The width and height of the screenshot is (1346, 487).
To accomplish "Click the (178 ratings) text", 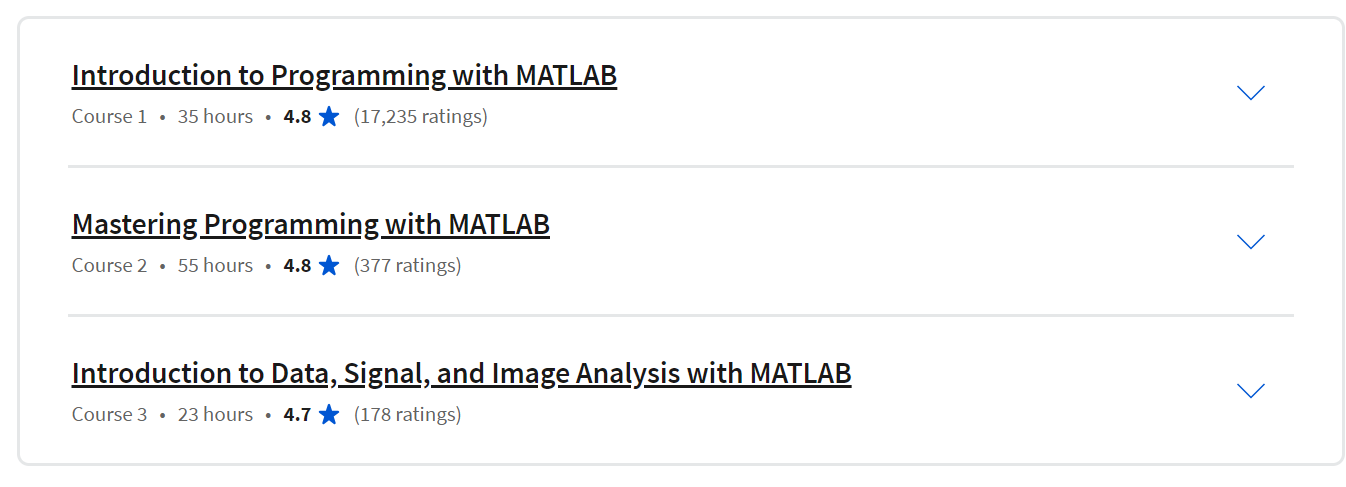I will point(407,415).
